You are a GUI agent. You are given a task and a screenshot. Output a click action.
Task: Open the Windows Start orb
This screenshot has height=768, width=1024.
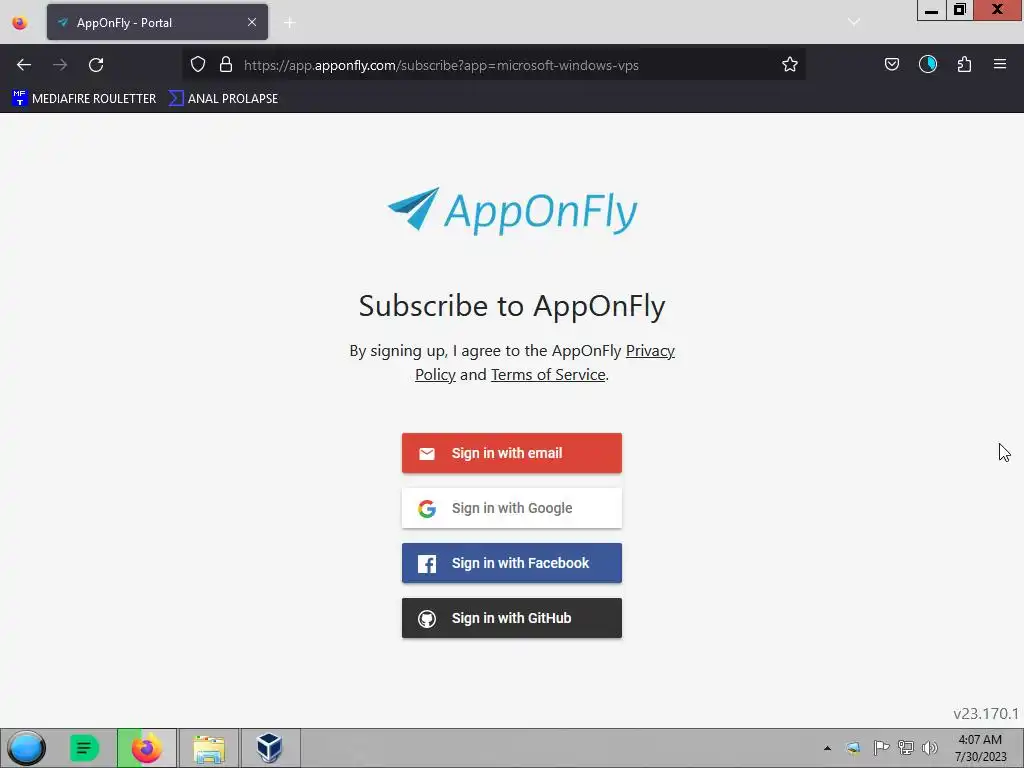[27, 748]
